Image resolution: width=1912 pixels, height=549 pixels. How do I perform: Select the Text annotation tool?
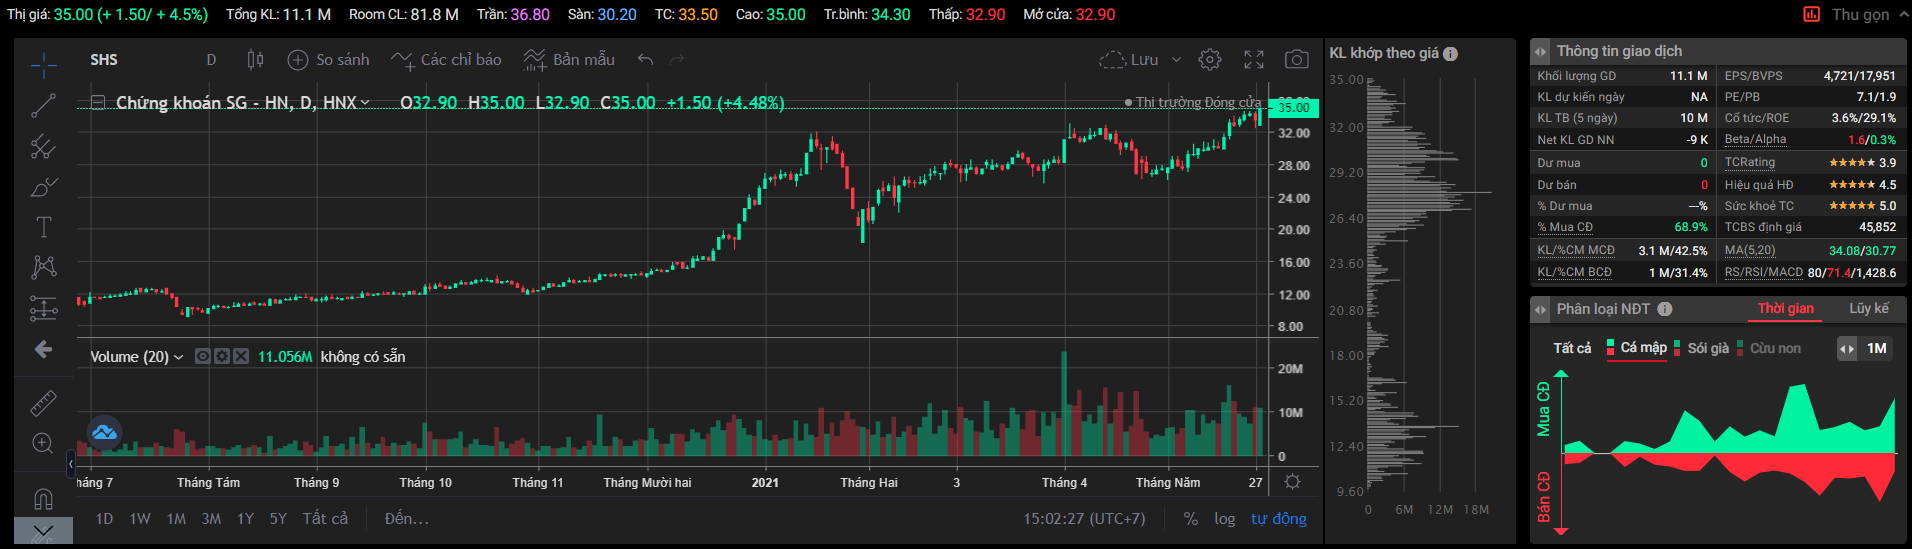[43, 227]
